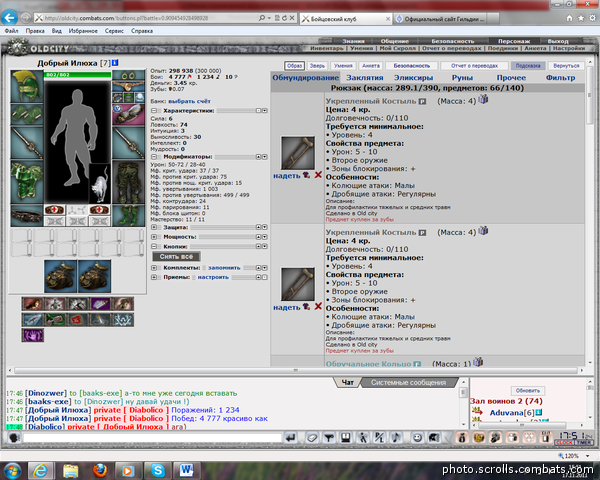
Task: Click the Обновить button in user list
Action: coord(528,390)
